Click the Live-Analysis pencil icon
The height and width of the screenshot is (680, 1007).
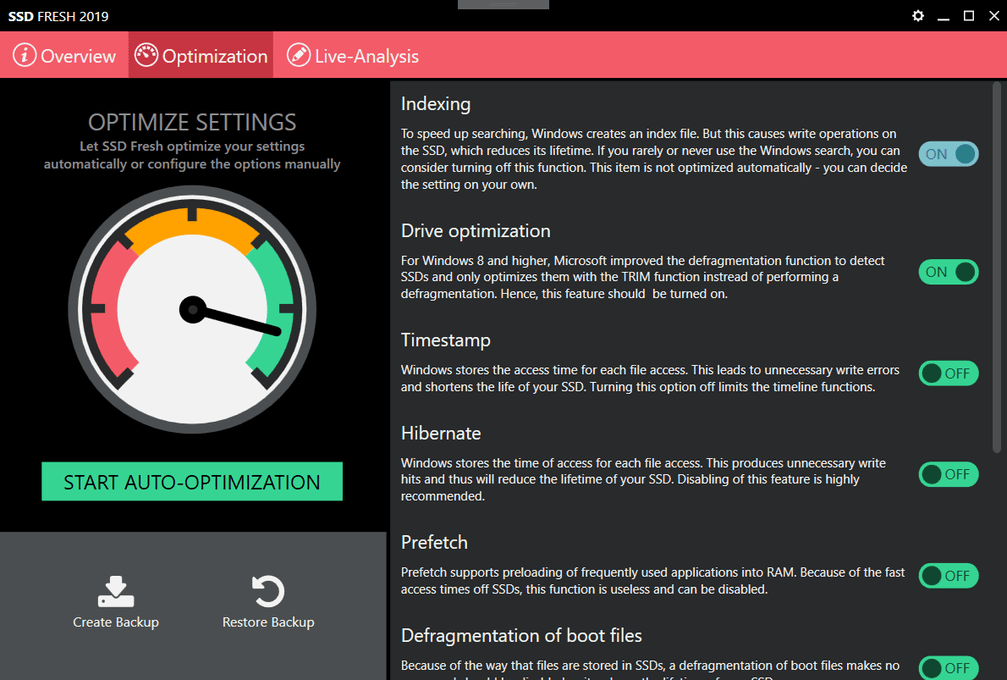298,55
